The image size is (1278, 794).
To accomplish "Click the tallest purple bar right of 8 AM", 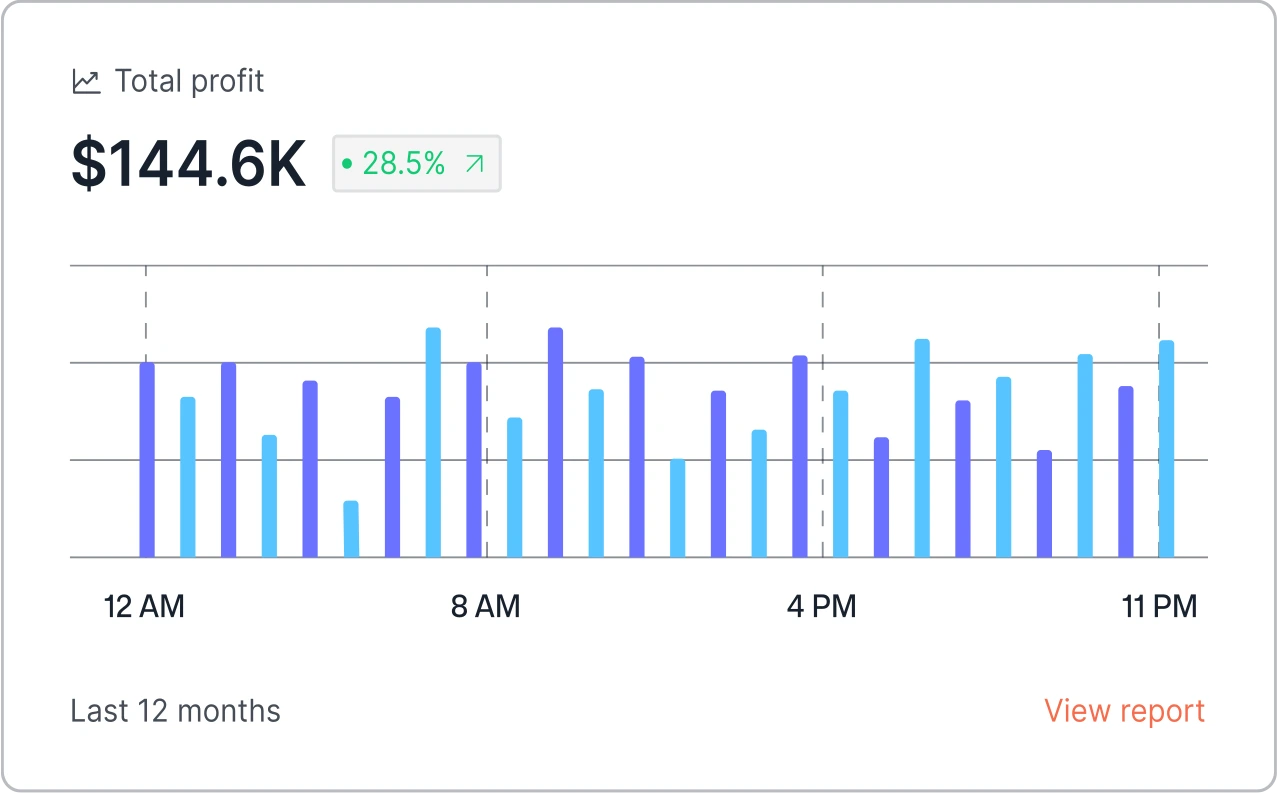I will pyautogui.click(x=555, y=442).
